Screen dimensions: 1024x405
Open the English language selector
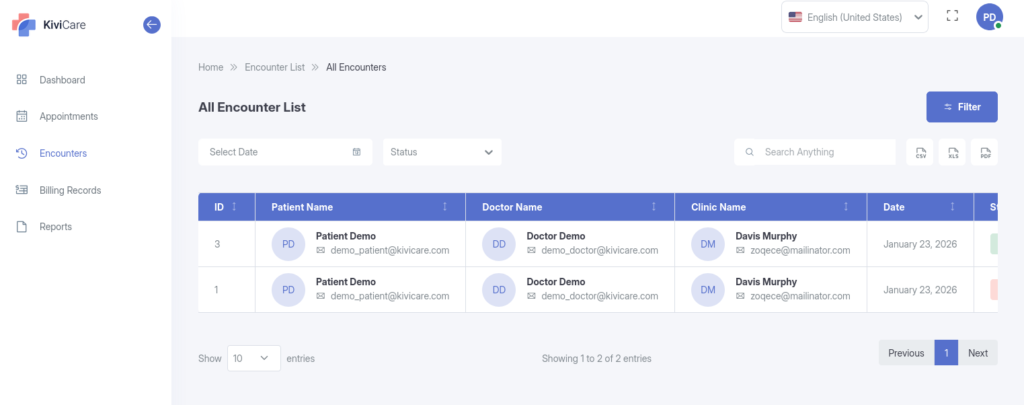[x=854, y=17]
